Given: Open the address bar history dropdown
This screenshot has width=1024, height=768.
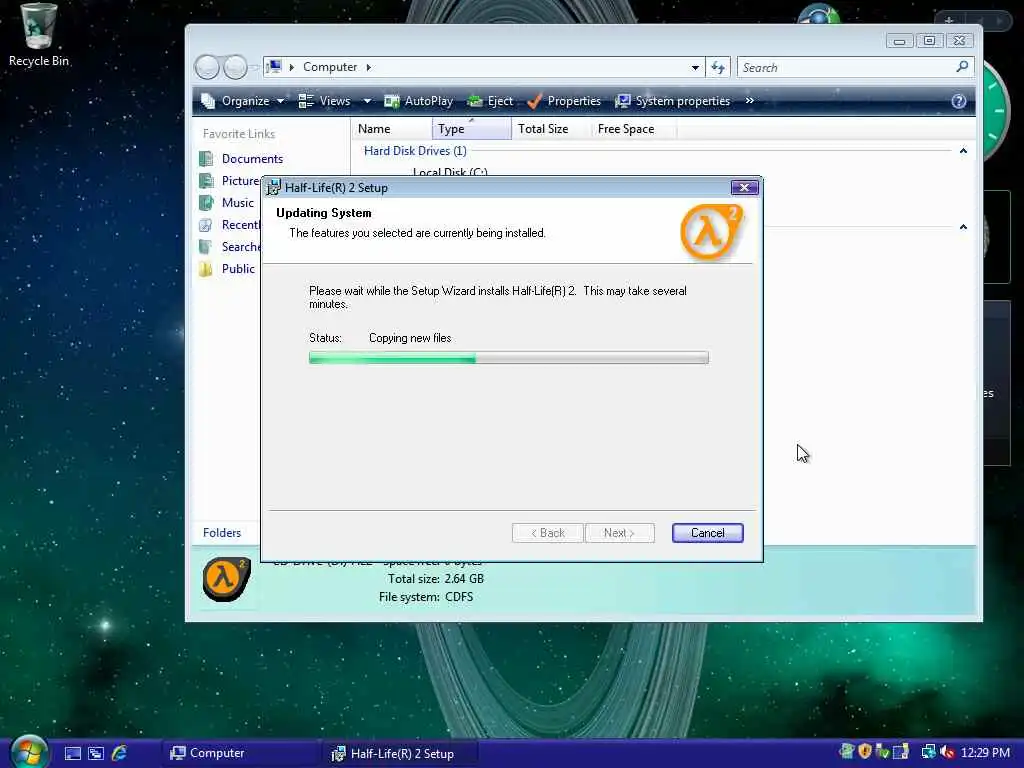Looking at the screenshot, I should point(695,67).
